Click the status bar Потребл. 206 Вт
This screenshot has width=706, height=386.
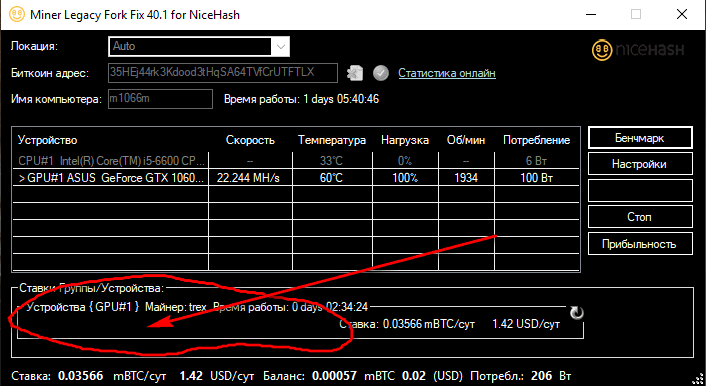tap(520, 376)
